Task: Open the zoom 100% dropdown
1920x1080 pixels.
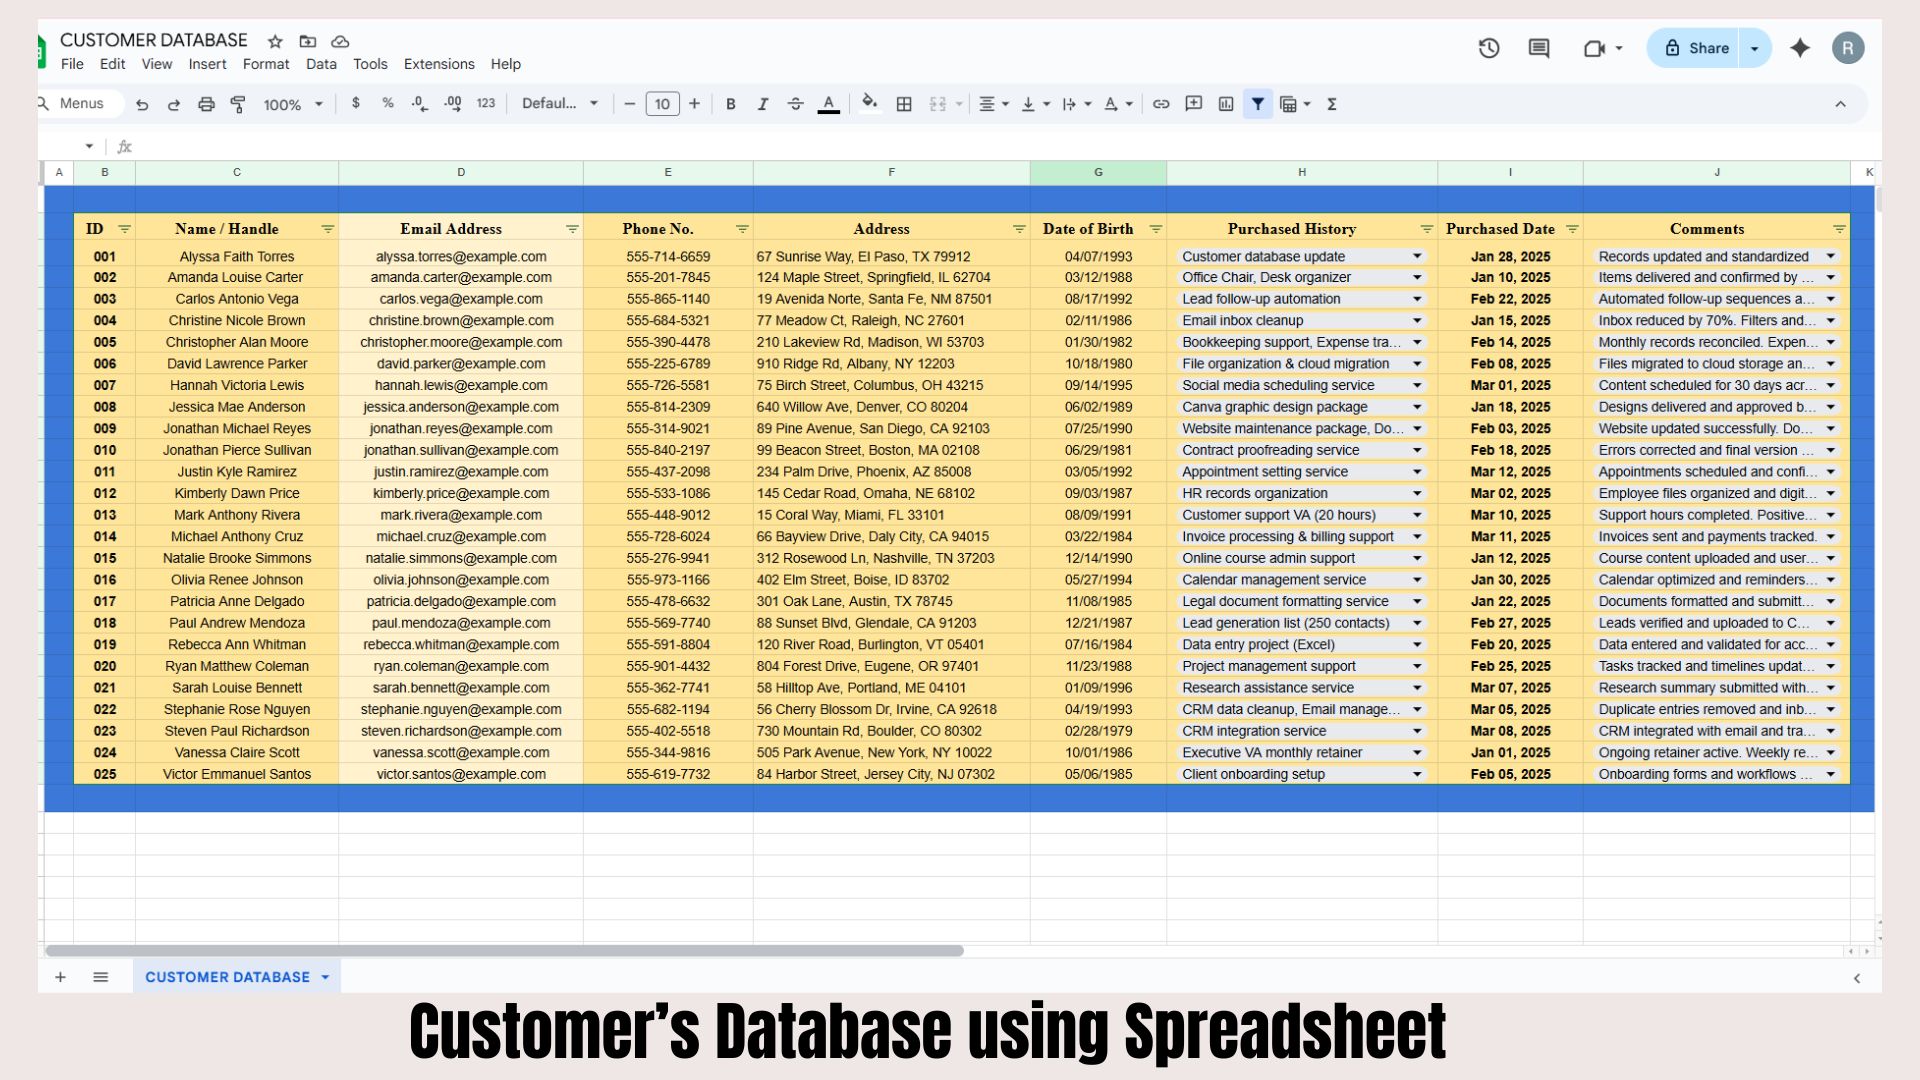Action: point(293,104)
